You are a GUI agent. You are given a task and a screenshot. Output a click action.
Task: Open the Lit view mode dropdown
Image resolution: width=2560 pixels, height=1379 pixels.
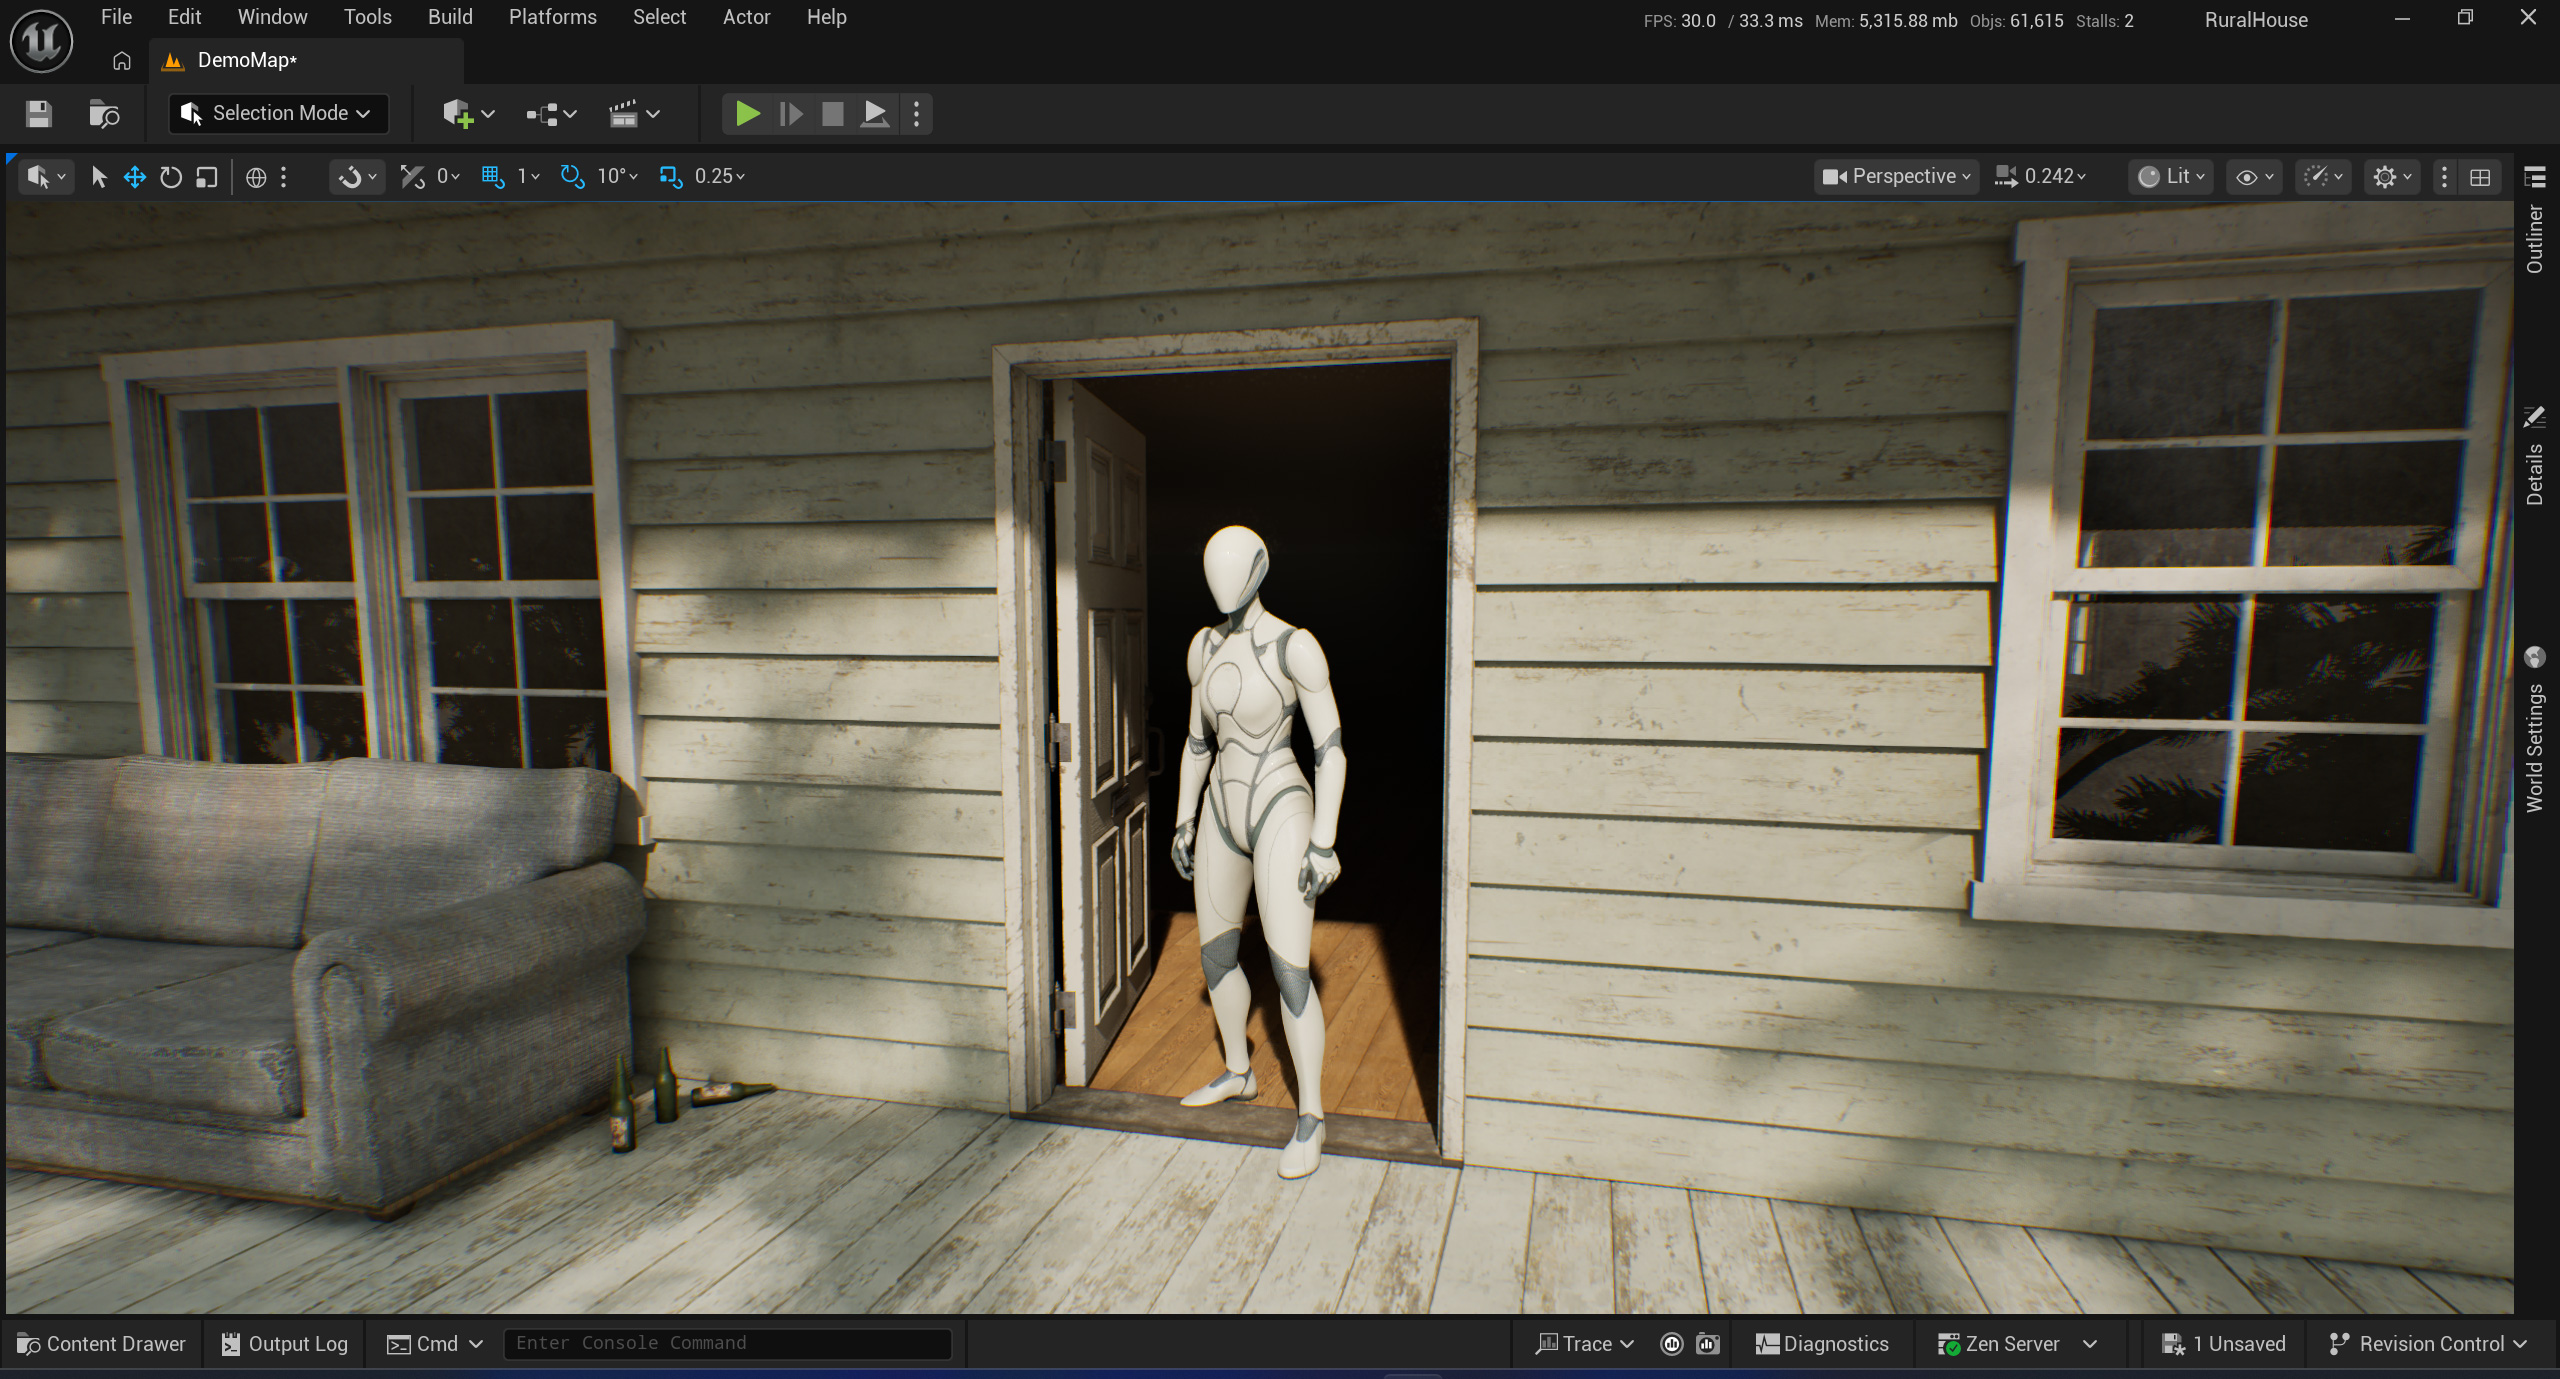point(2170,177)
